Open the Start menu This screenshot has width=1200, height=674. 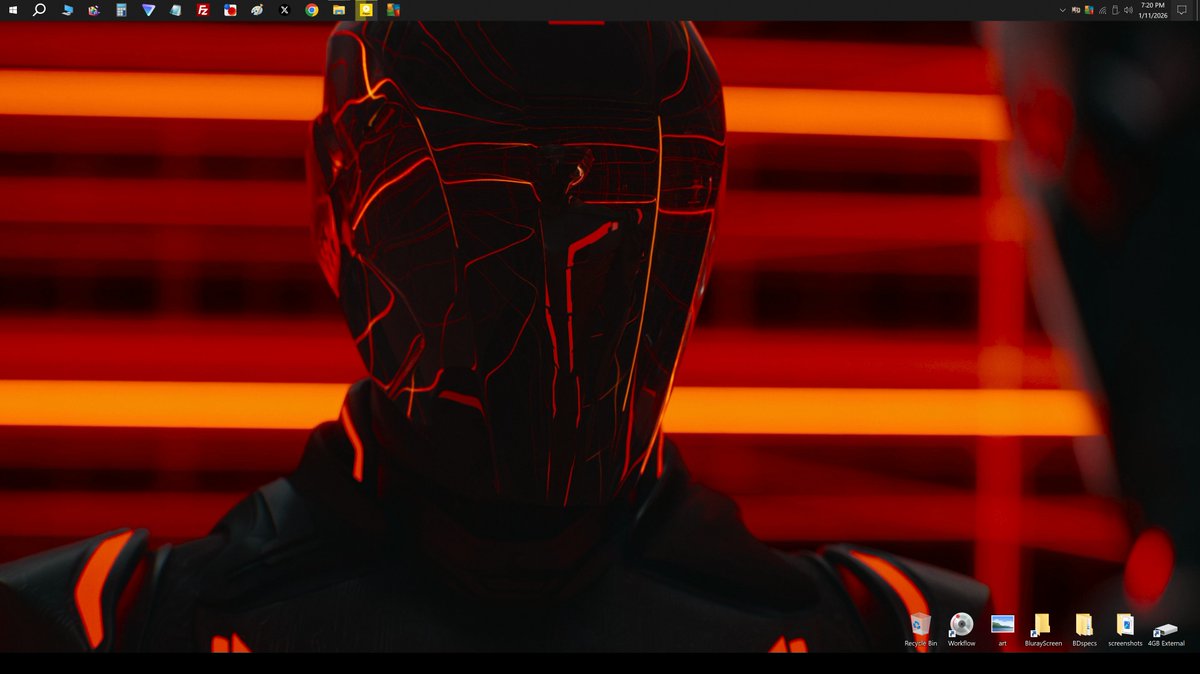click(x=13, y=10)
